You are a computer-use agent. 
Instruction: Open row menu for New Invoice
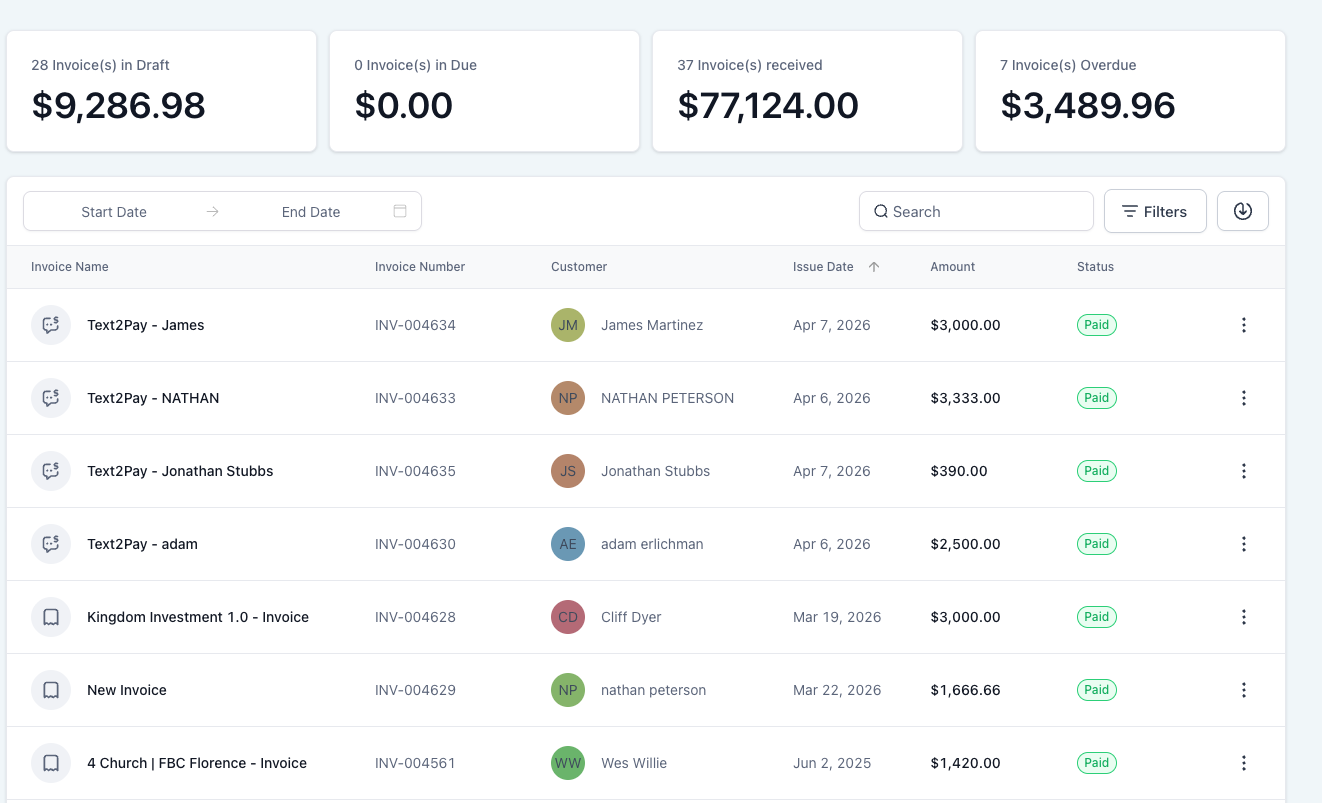tap(1244, 690)
